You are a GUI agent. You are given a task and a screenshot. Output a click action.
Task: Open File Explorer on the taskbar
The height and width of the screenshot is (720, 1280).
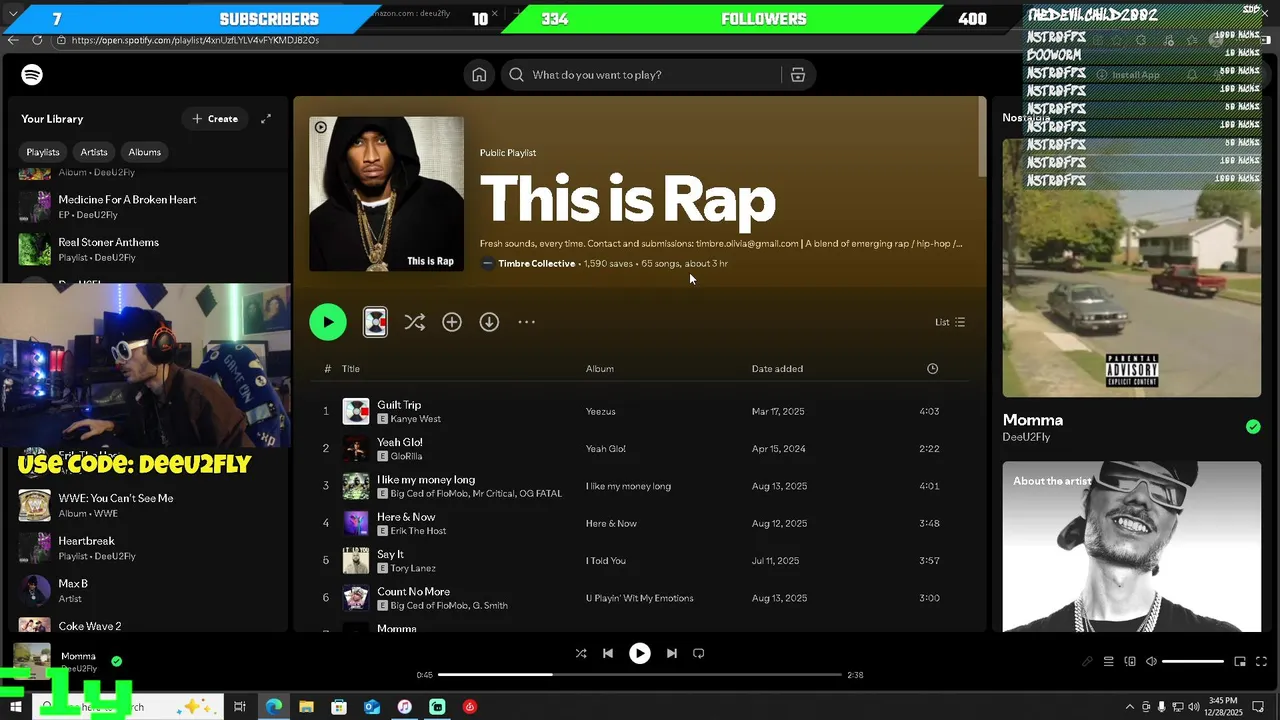click(306, 707)
